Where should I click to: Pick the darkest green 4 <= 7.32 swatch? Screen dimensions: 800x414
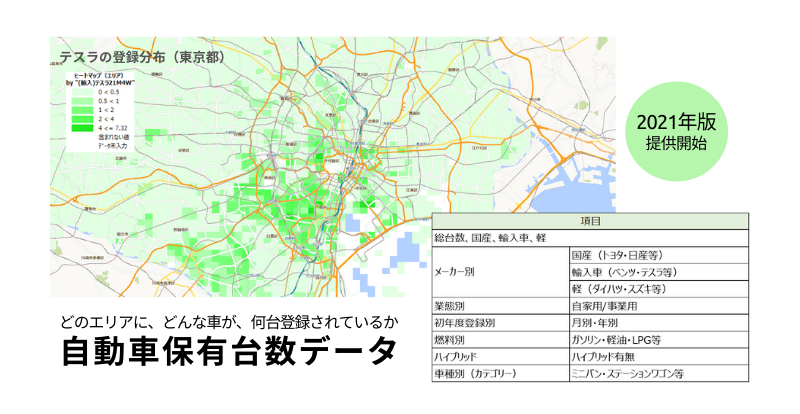tap(82, 128)
